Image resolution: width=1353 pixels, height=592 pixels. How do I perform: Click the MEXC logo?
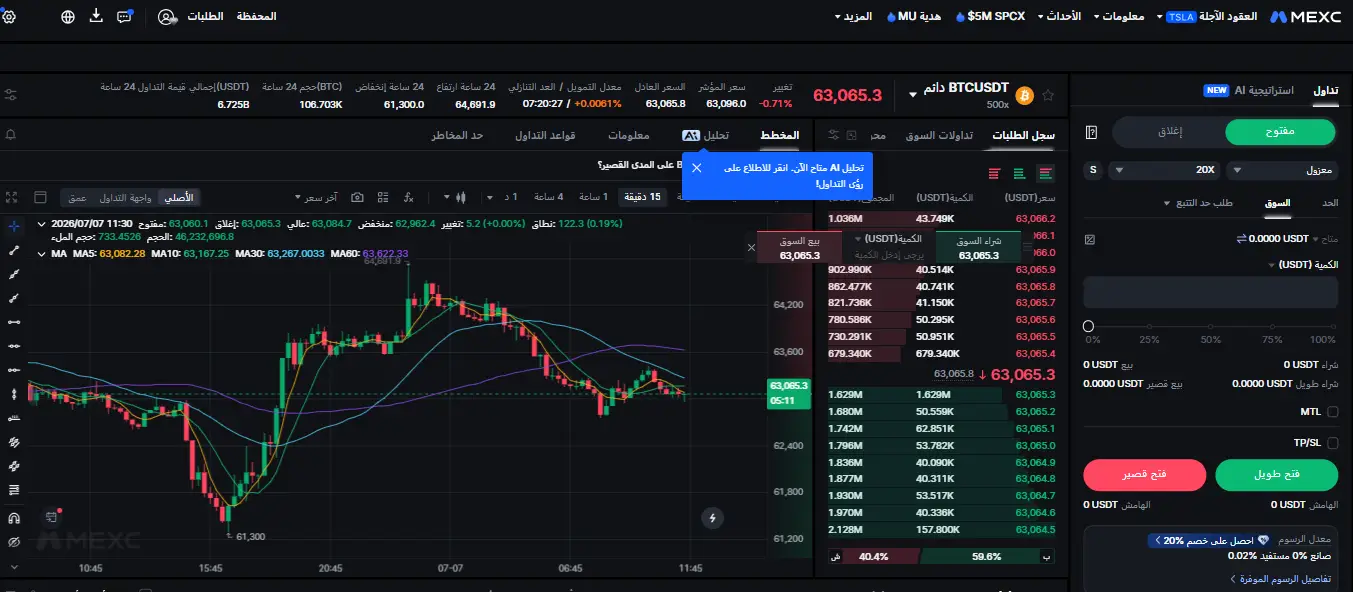pyautogui.click(x=1305, y=17)
